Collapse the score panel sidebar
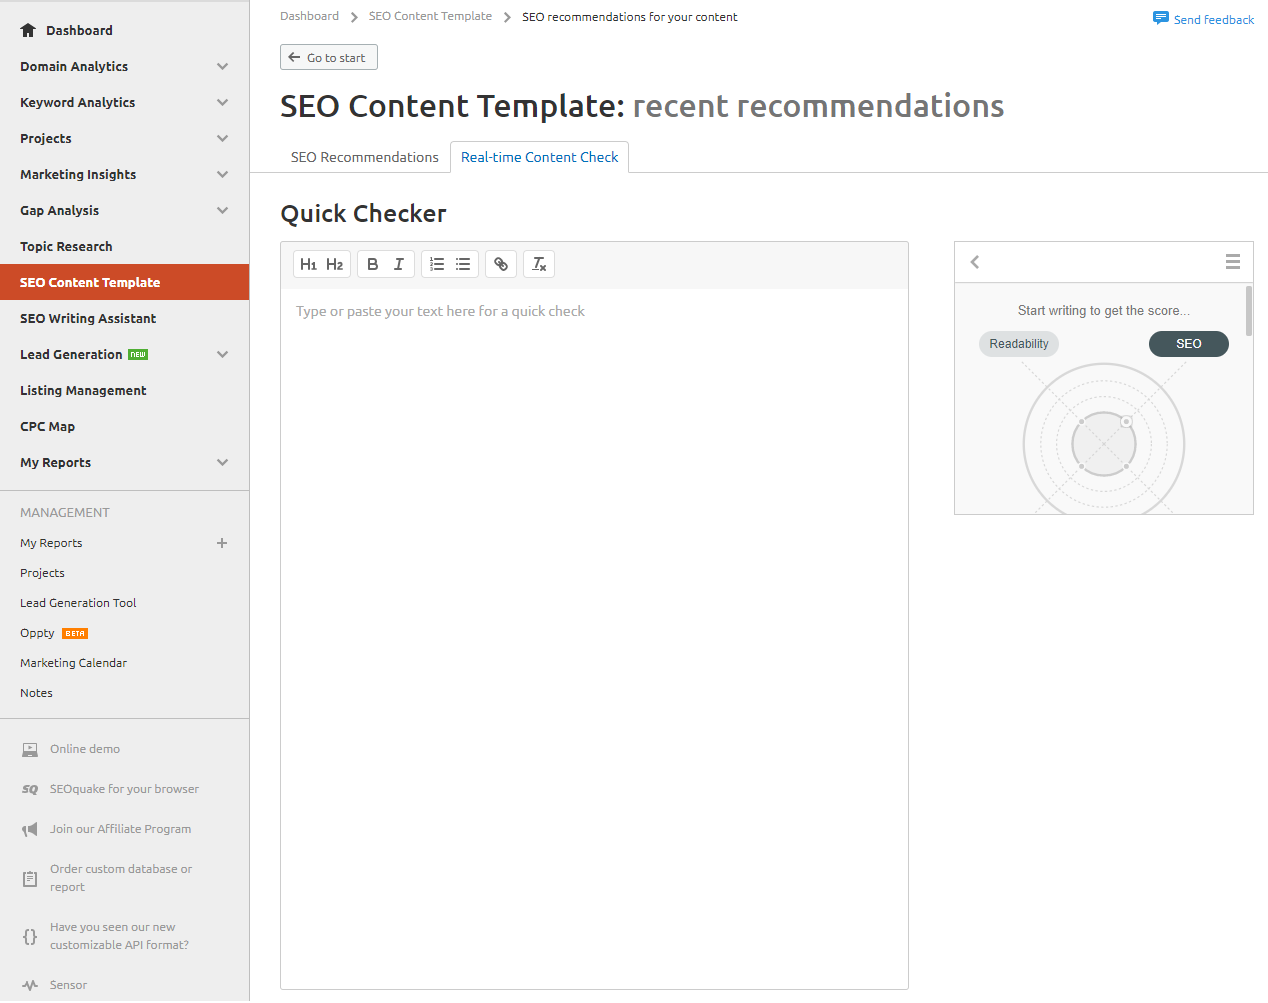1268x1003 pixels. 974,261
